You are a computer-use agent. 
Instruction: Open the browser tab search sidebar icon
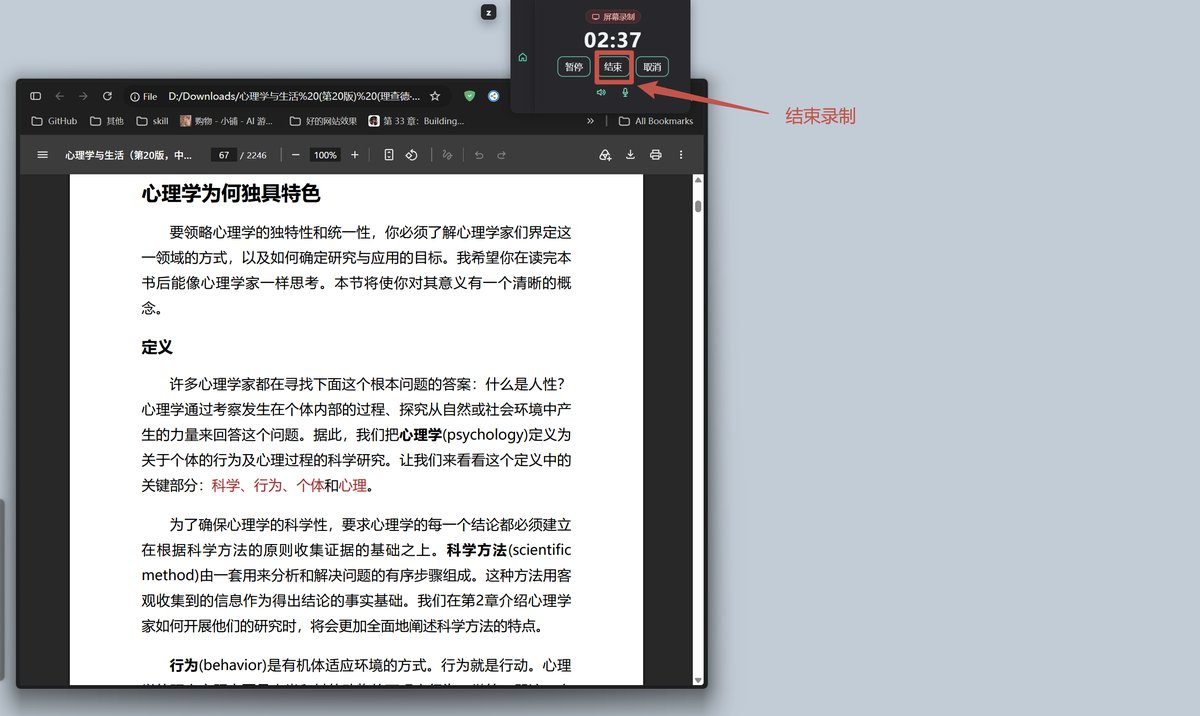tap(36, 96)
